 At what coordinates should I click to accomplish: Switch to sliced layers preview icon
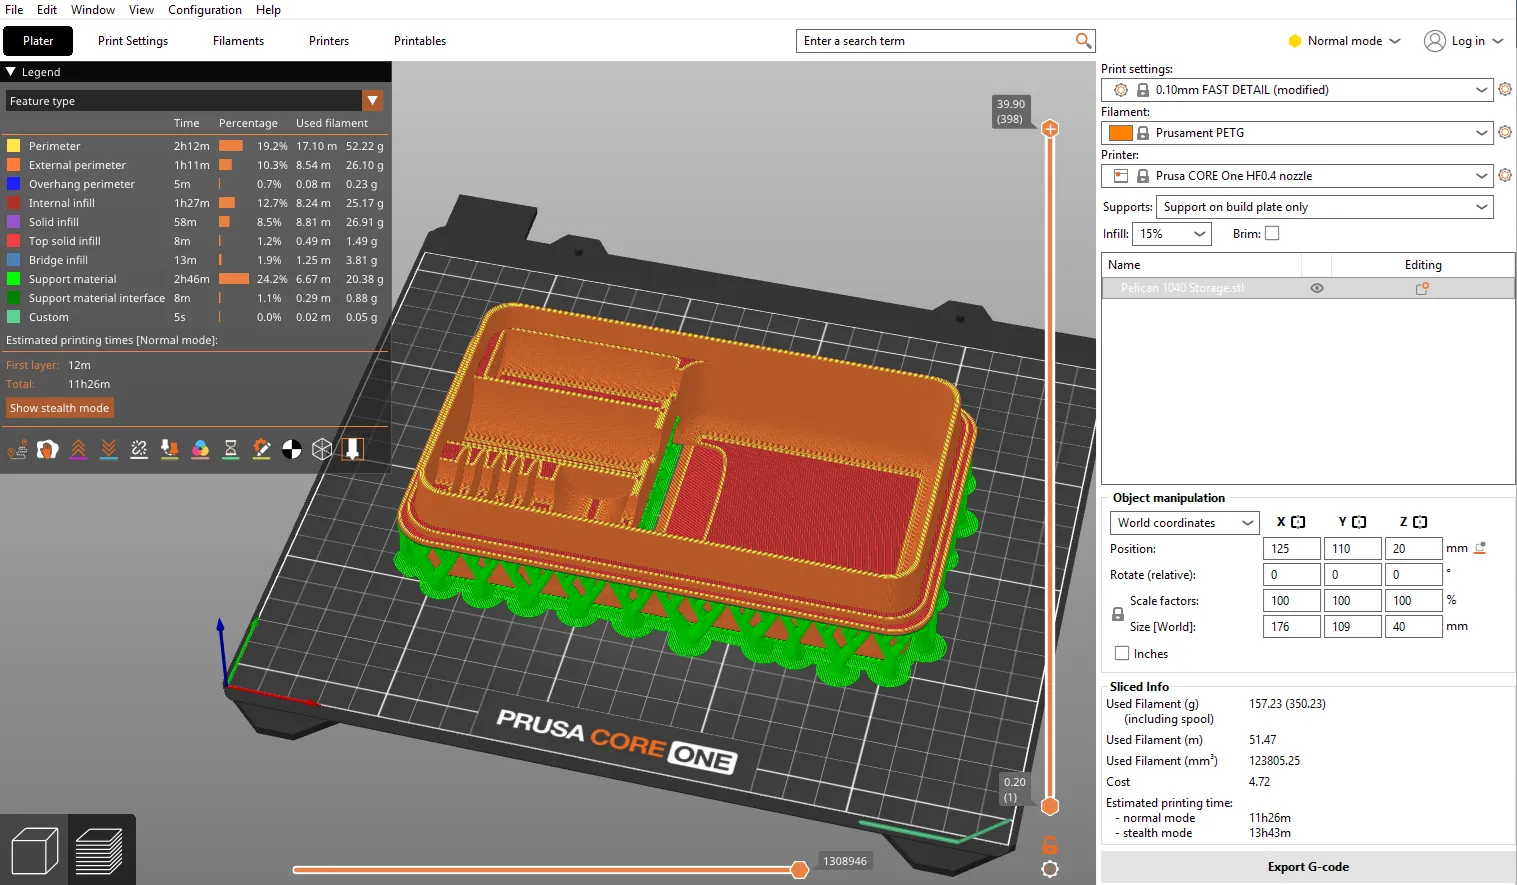99,851
